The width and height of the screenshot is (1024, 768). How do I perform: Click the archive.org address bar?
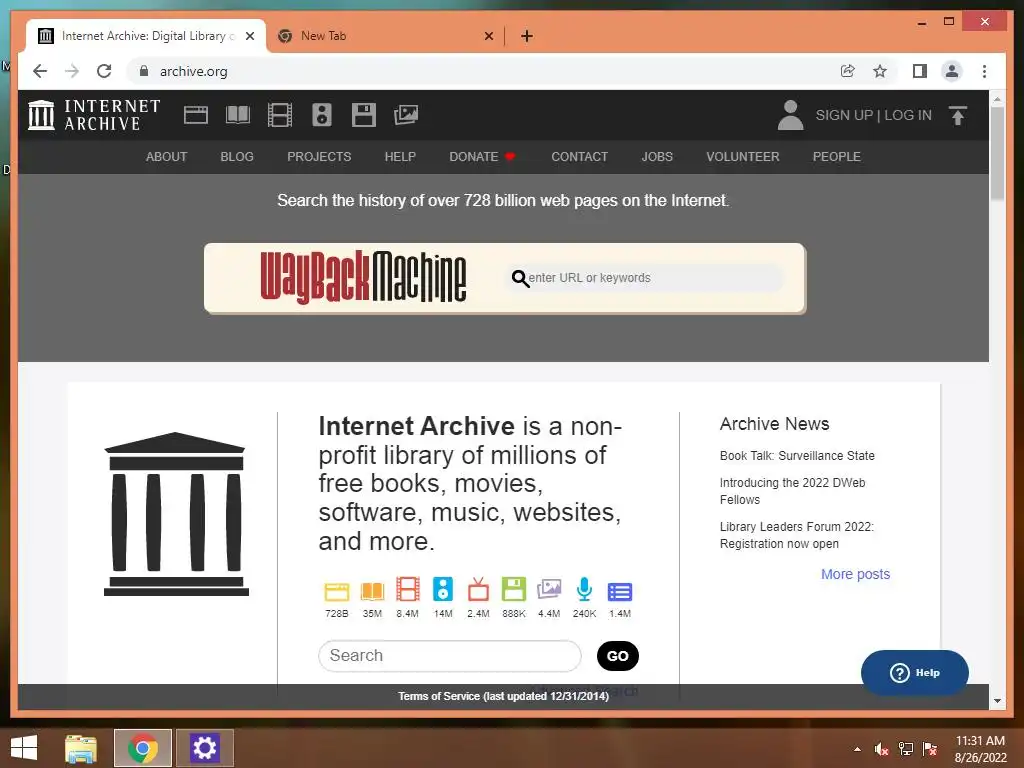pos(483,71)
